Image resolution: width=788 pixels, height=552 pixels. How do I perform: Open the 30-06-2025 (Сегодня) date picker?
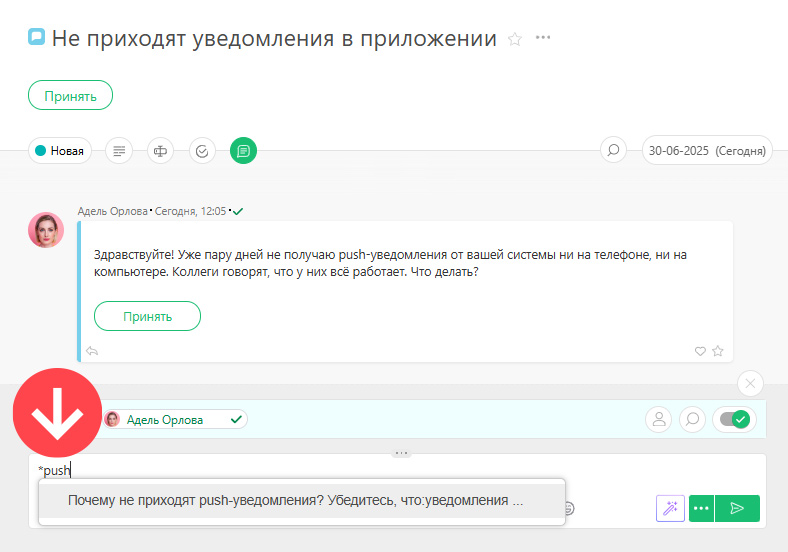click(x=707, y=150)
